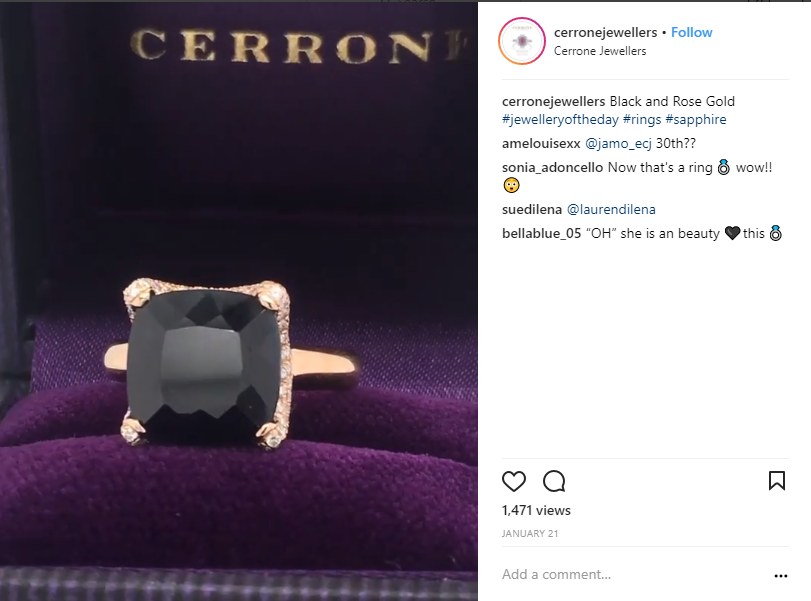Viewport: 811px width, 601px height.
Task: Follow cerronejewellers account
Action: 692,32
